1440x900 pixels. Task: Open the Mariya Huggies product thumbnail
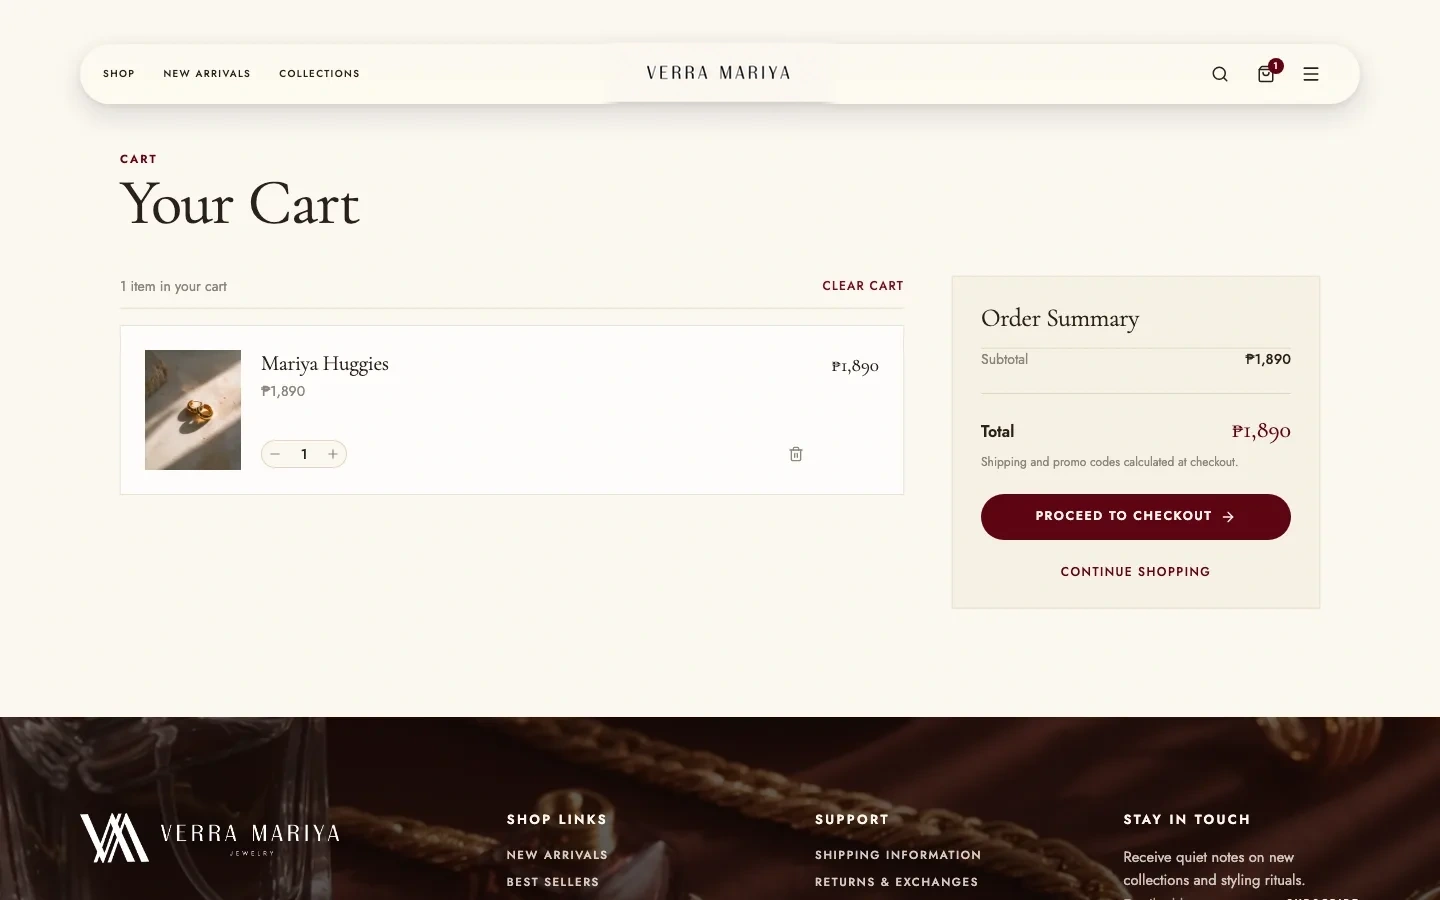(193, 410)
